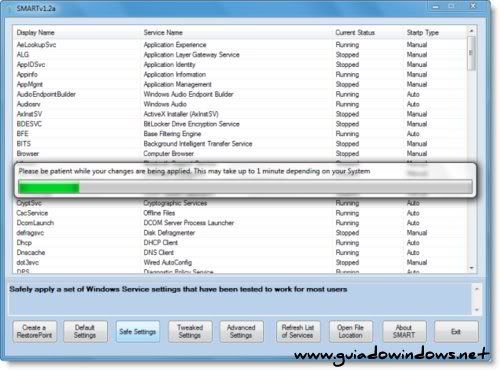The height and width of the screenshot is (370, 500).
Task: Sort by Service Name column header
Action: click(x=163, y=33)
